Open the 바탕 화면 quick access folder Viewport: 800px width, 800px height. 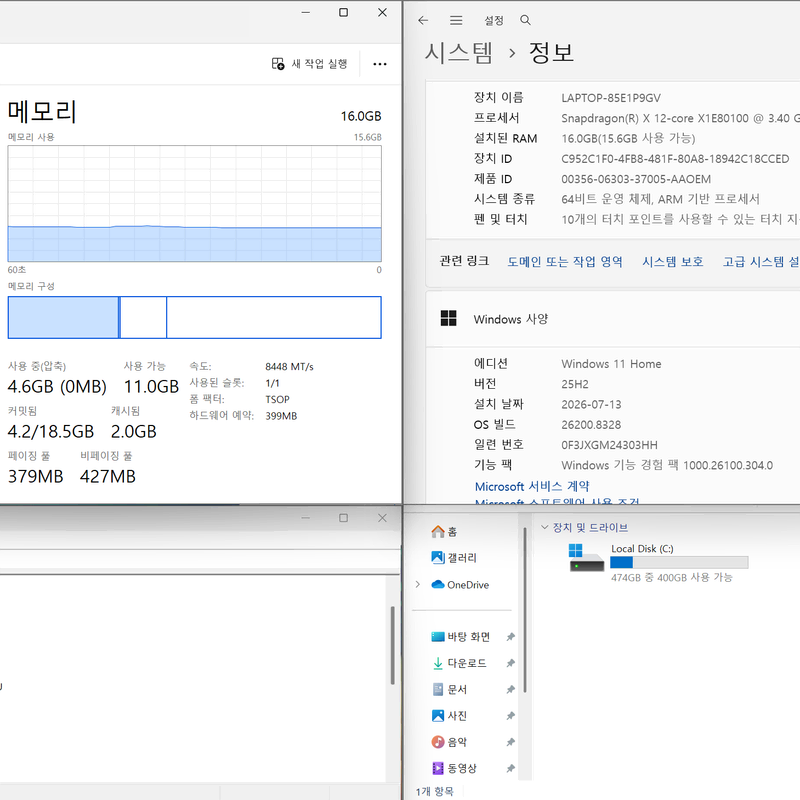(x=461, y=637)
